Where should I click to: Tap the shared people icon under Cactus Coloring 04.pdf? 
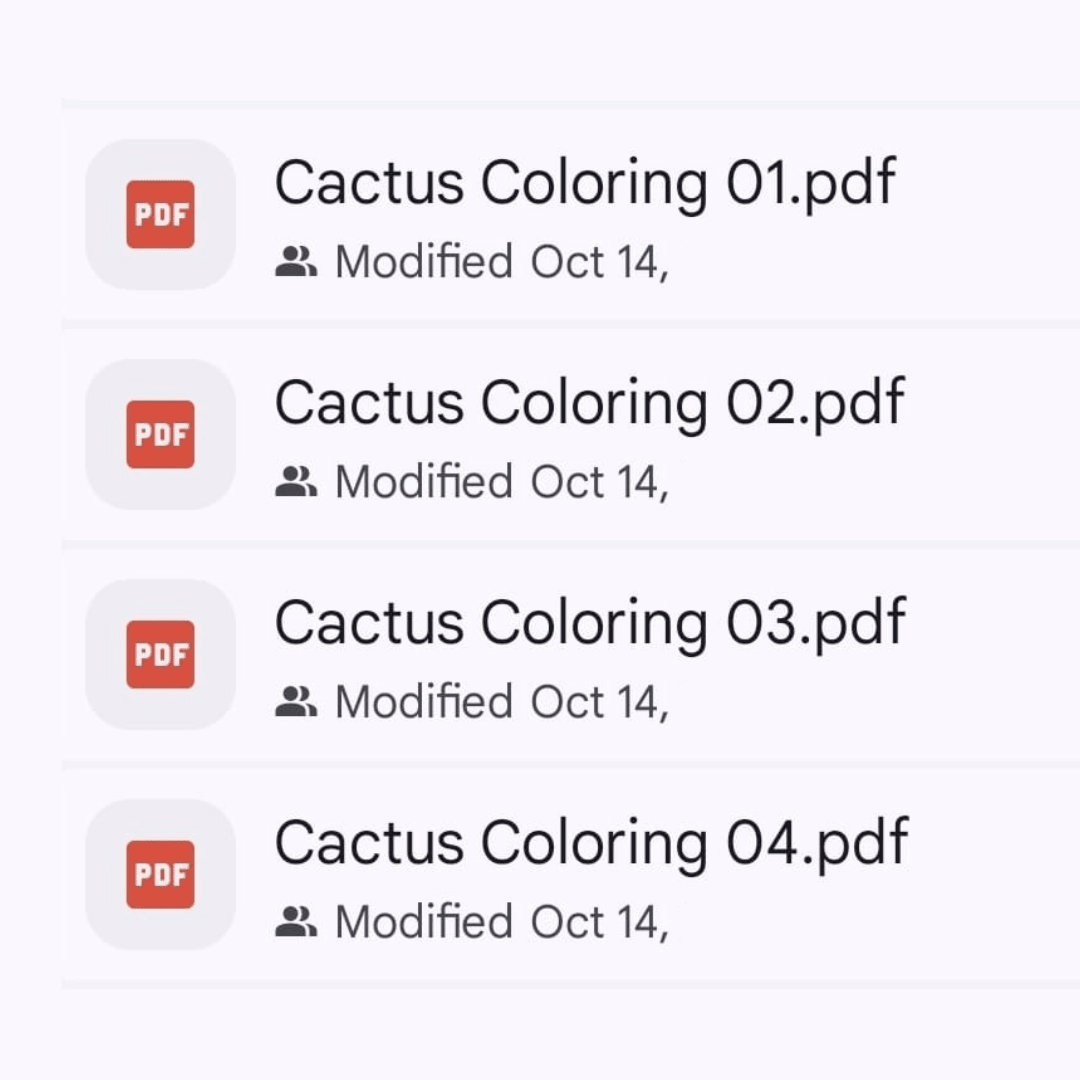tap(295, 923)
